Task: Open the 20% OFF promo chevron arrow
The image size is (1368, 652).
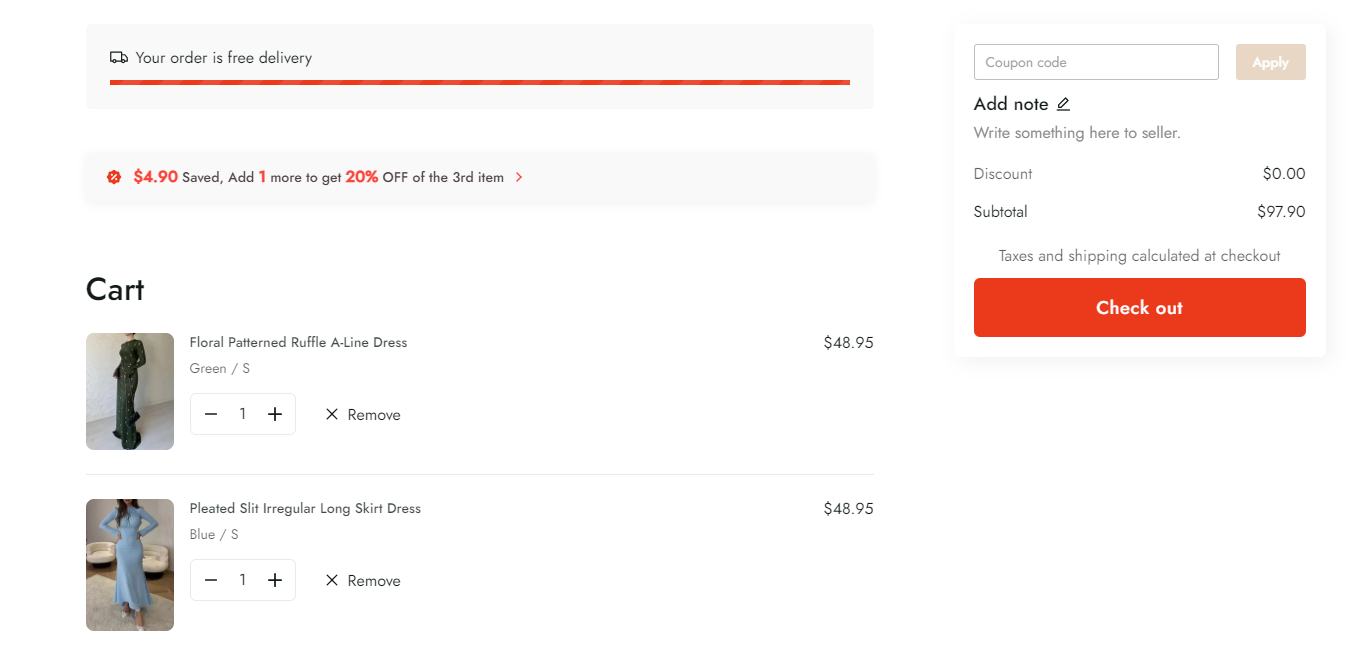Action: point(519,177)
